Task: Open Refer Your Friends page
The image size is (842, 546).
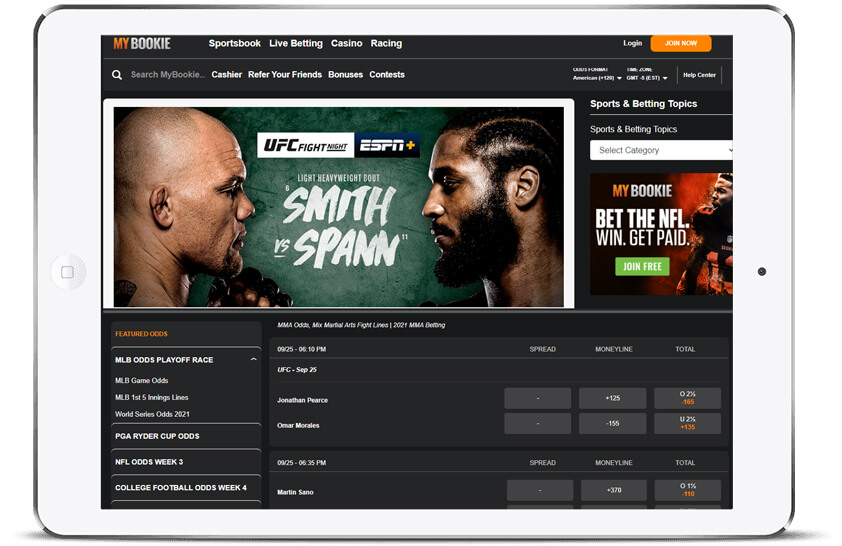Action: tap(285, 75)
